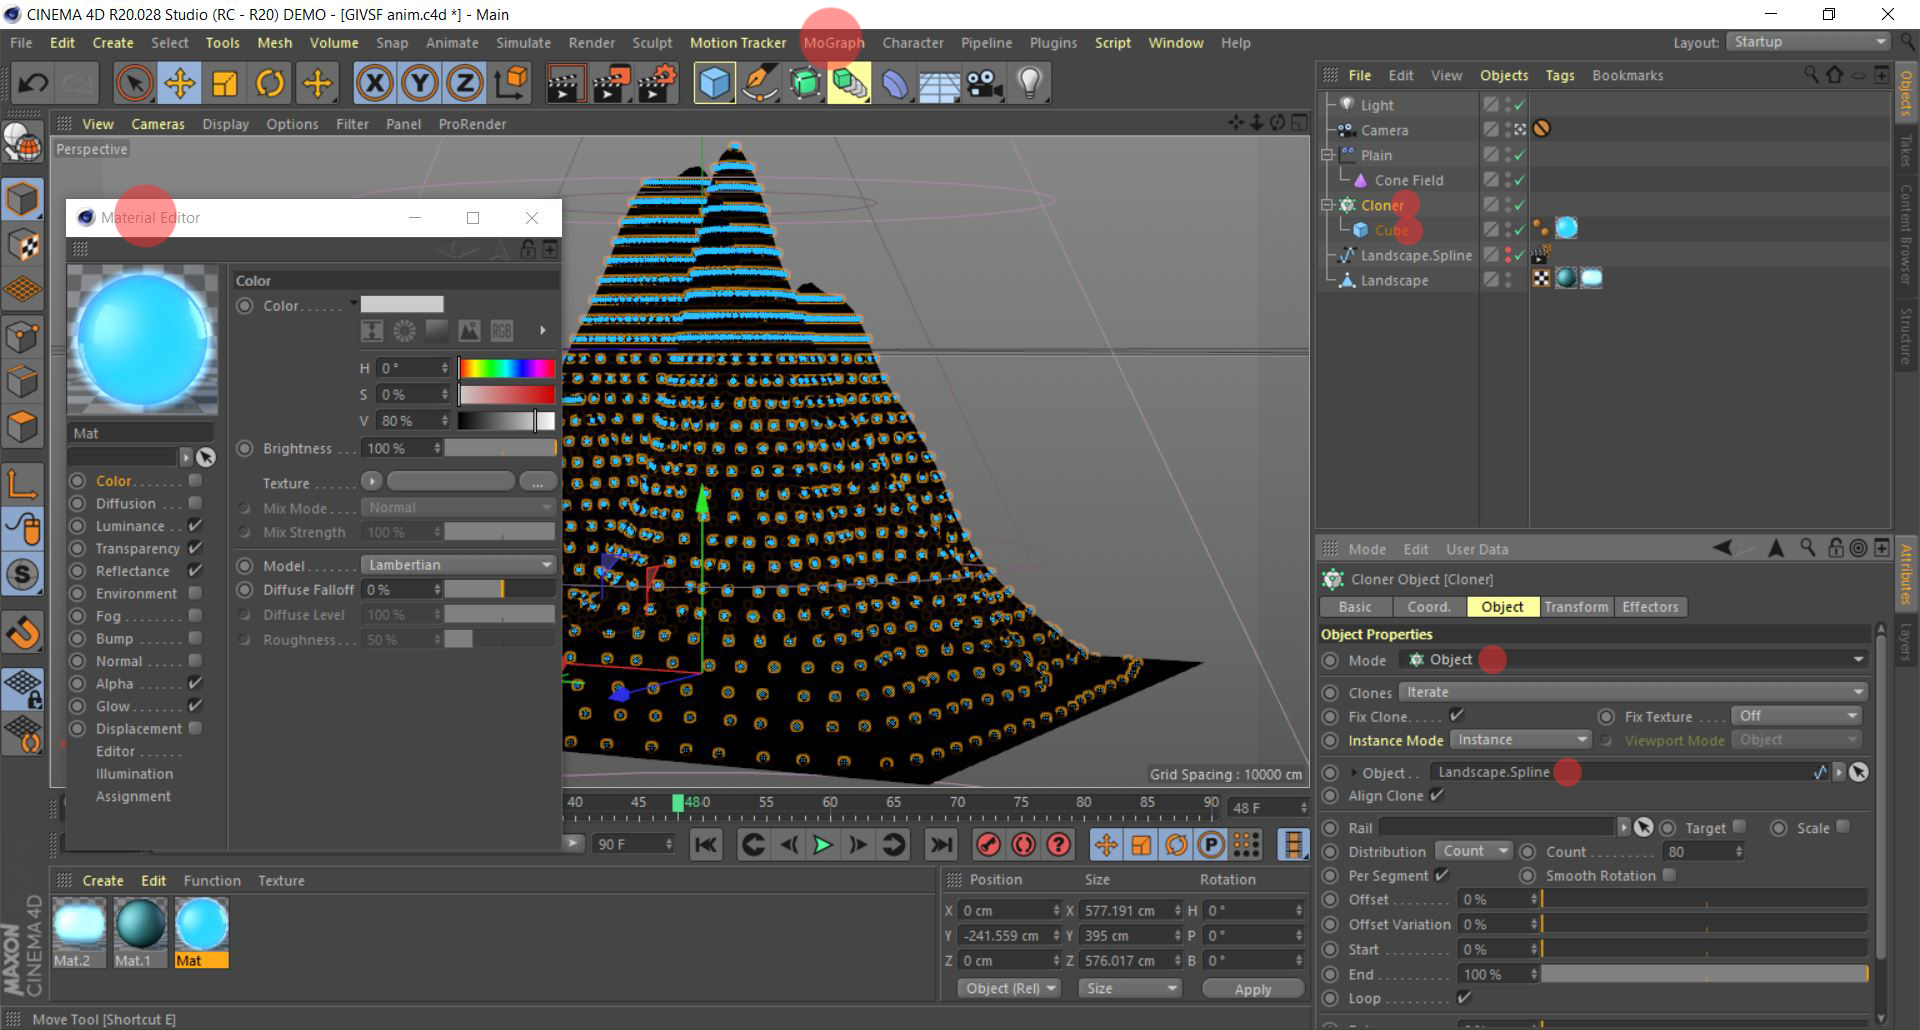The image size is (1920, 1030).
Task: Toggle the Per Segment checkbox
Action: pos(1442,875)
